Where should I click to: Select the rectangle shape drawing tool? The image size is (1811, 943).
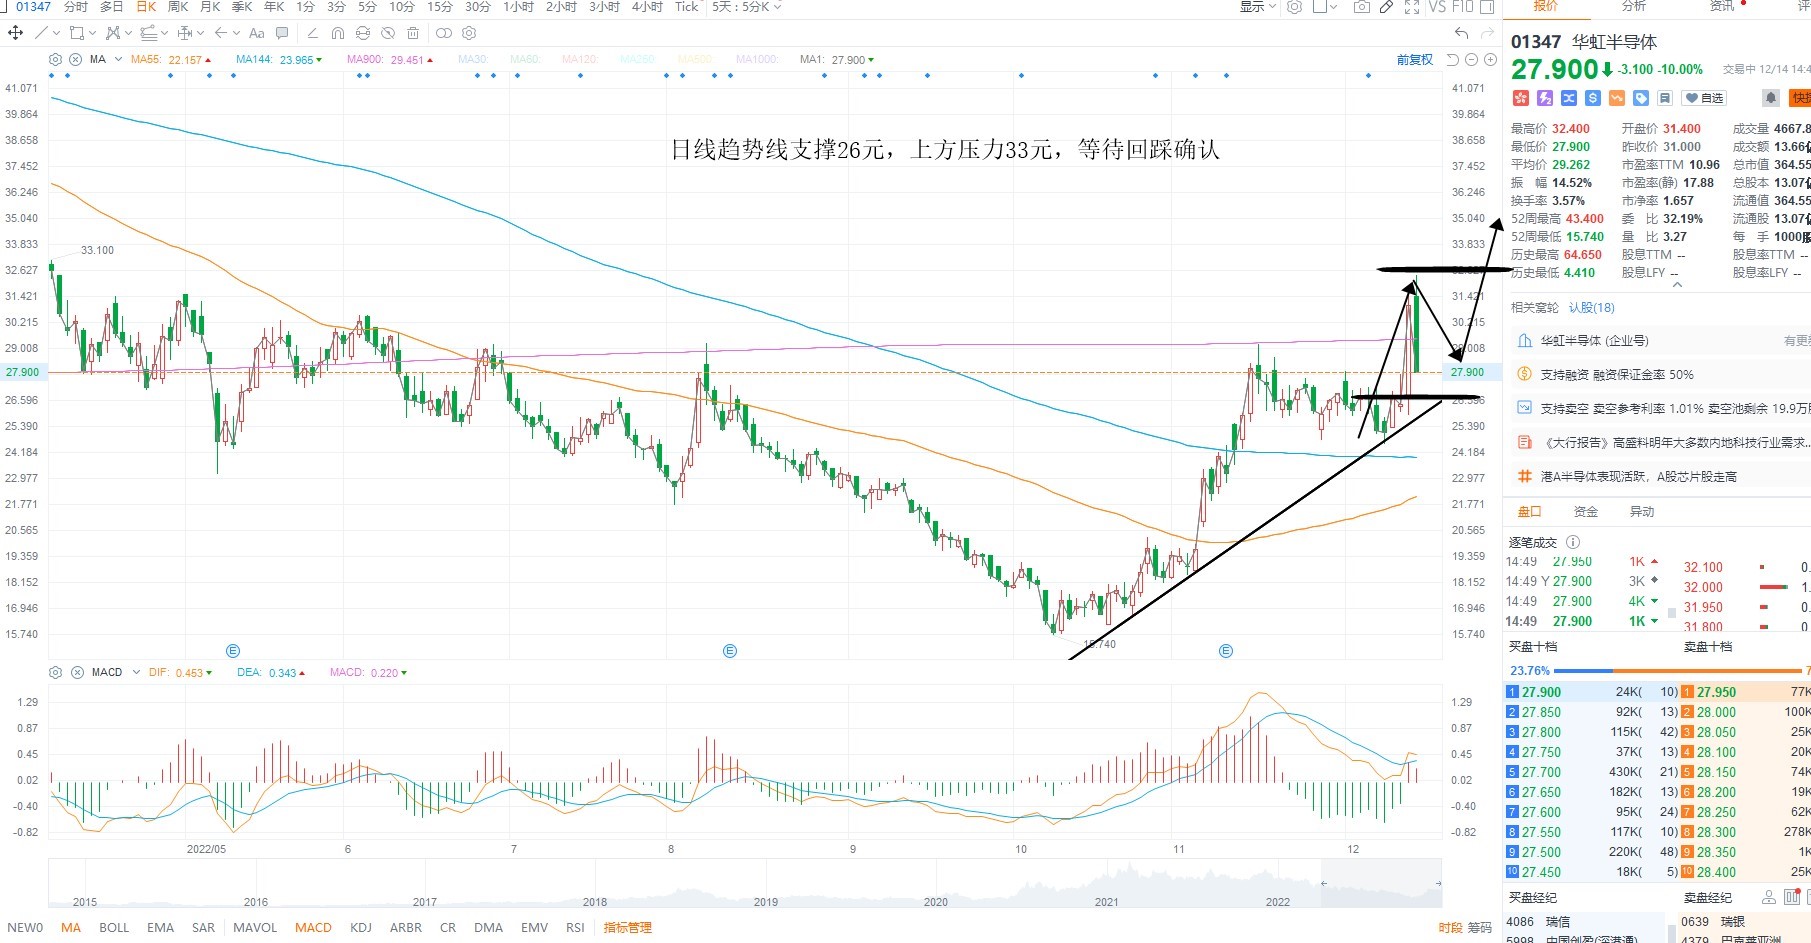[x=76, y=33]
